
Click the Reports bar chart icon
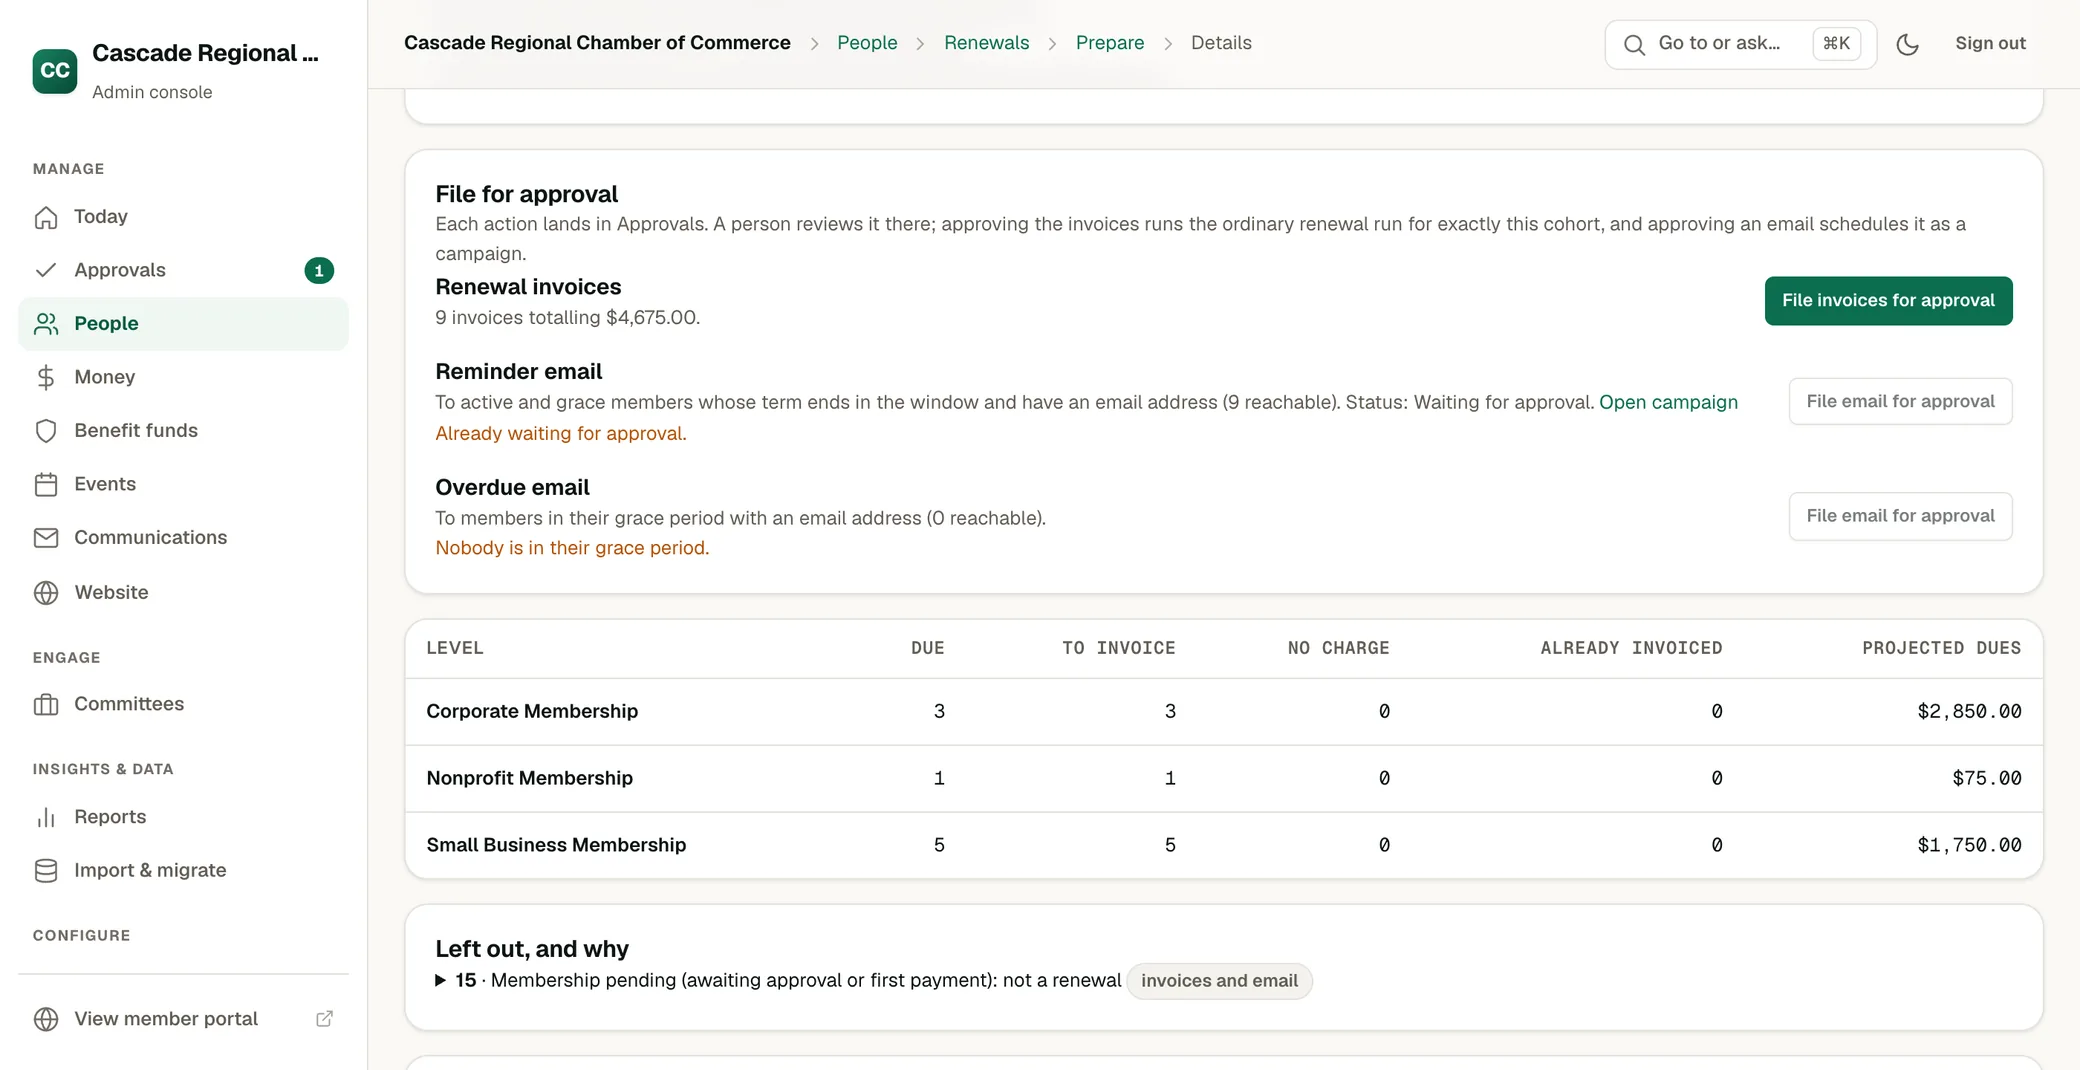tap(46, 817)
